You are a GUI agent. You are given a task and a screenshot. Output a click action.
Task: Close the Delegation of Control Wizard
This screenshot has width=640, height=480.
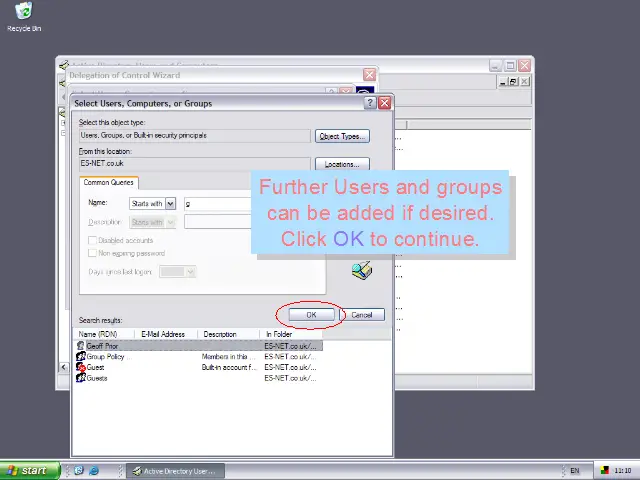point(369,75)
